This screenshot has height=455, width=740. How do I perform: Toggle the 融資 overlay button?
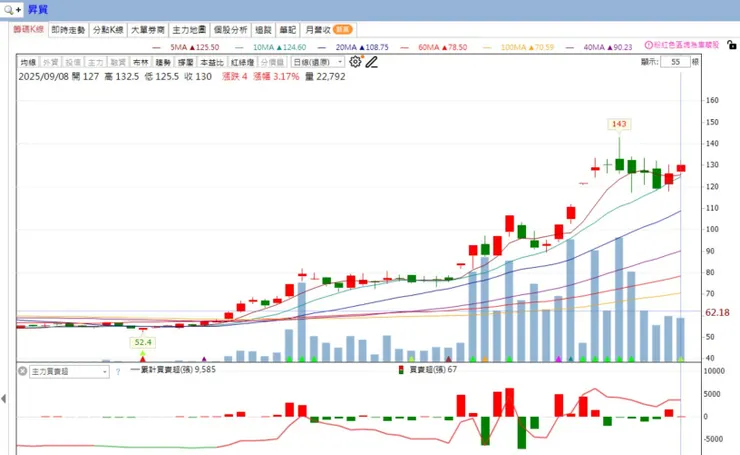point(118,62)
